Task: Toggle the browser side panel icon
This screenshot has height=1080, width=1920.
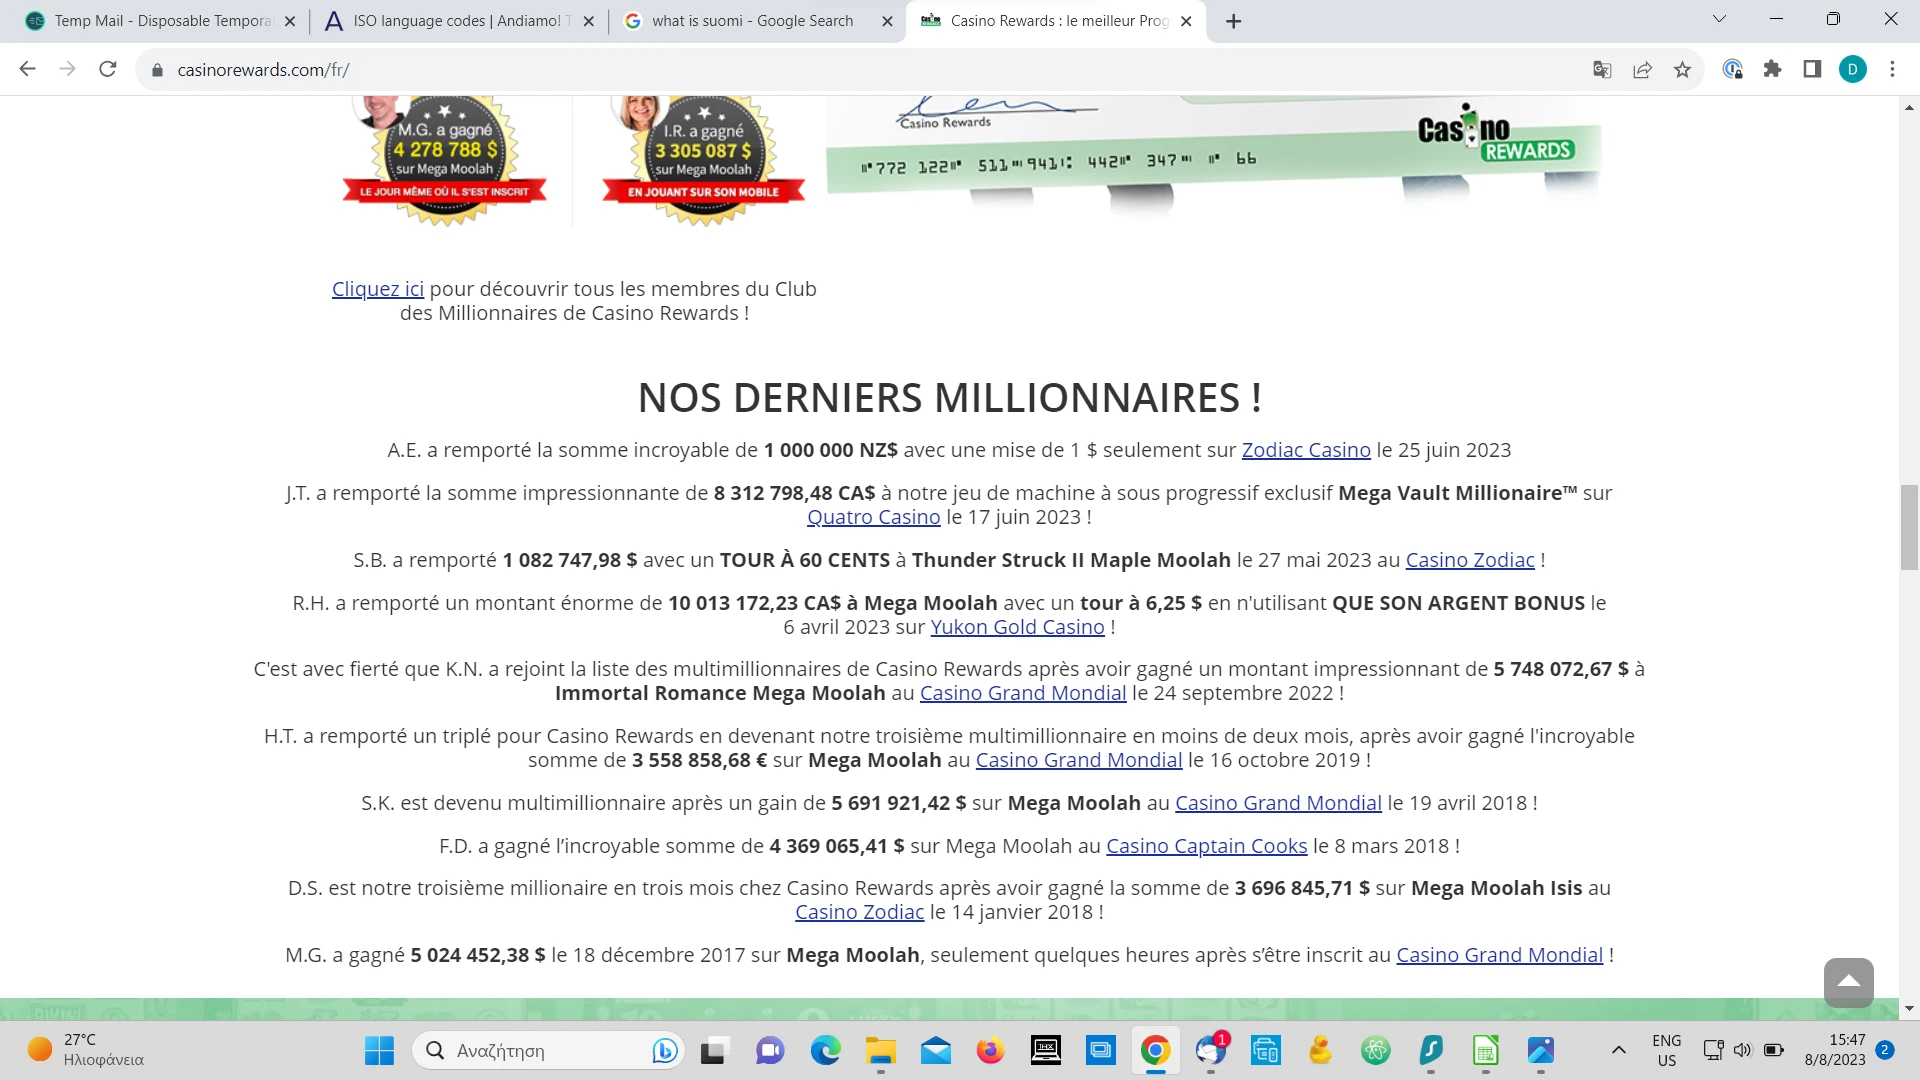Action: (1812, 69)
